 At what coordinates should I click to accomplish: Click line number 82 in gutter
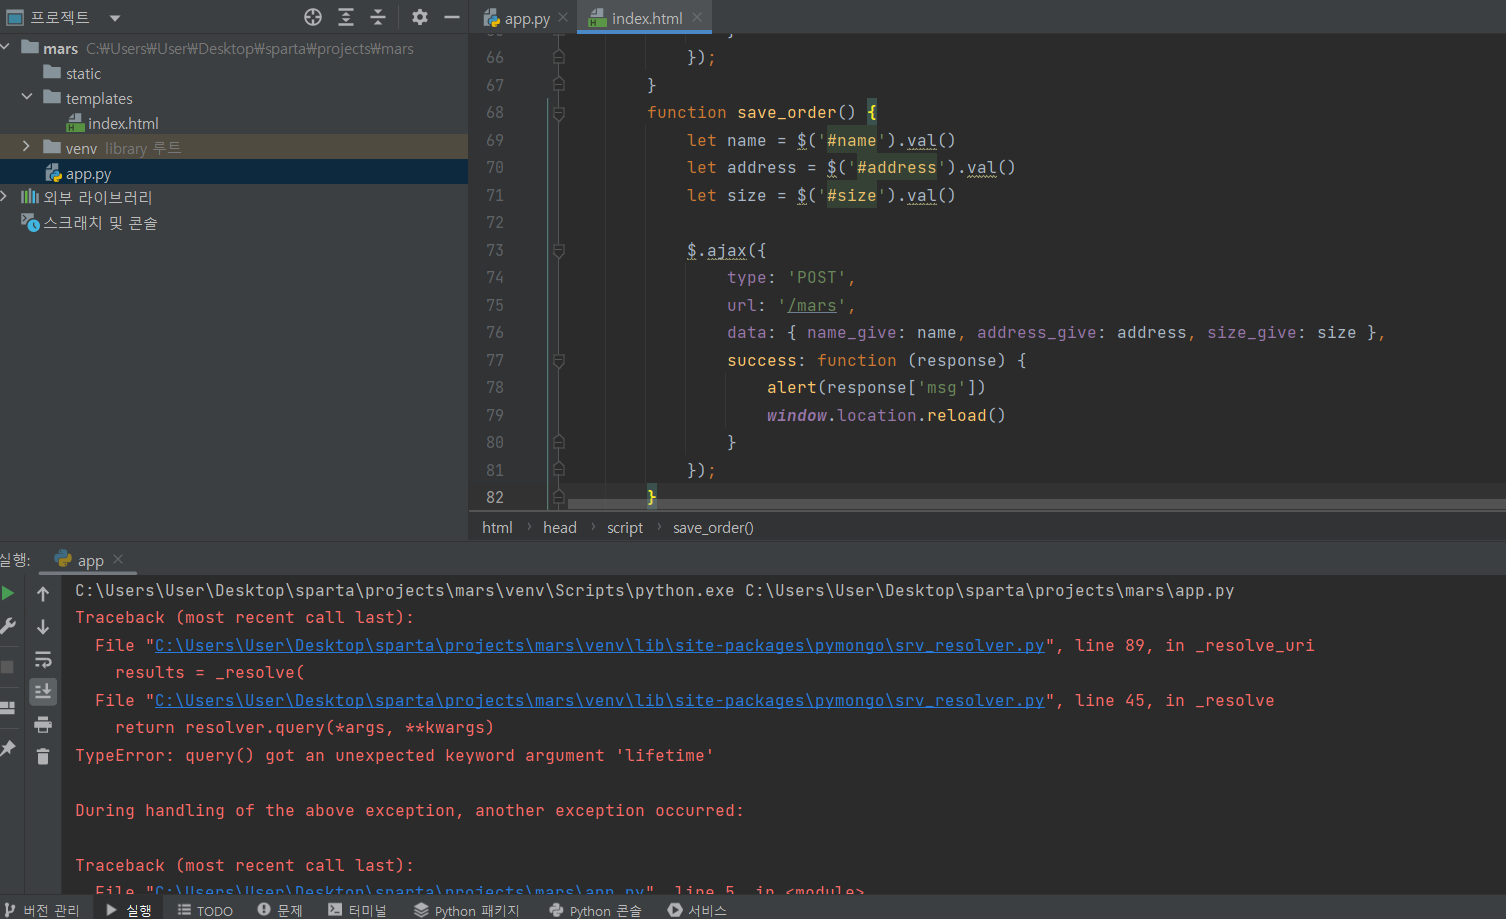coord(495,497)
